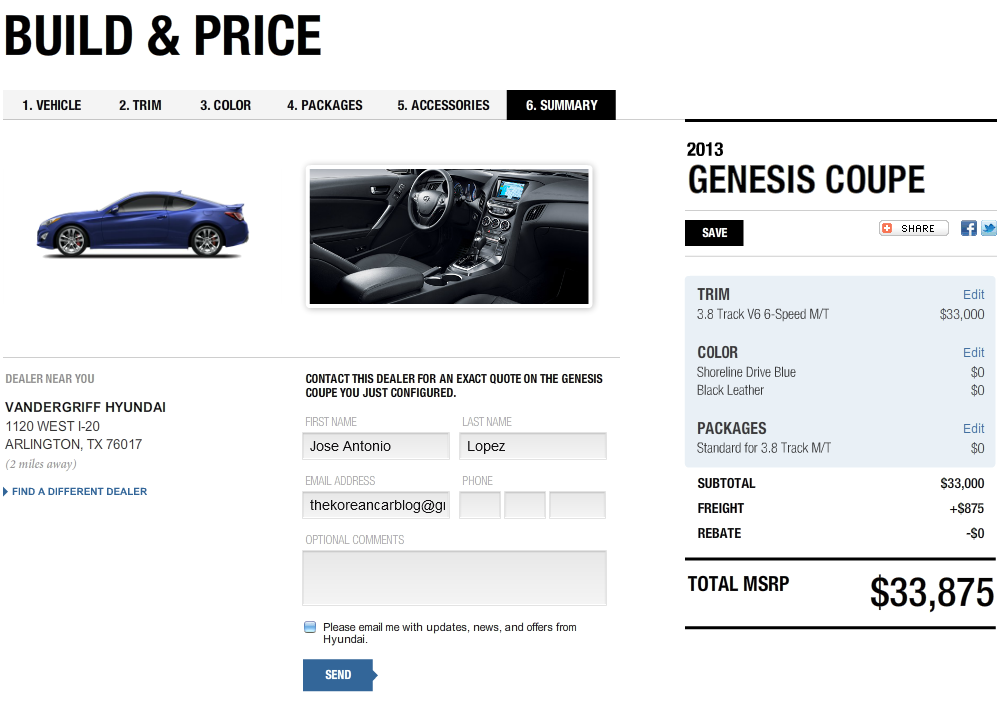Share the build on Facebook
The image size is (1002, 701).
click(968, 228)
